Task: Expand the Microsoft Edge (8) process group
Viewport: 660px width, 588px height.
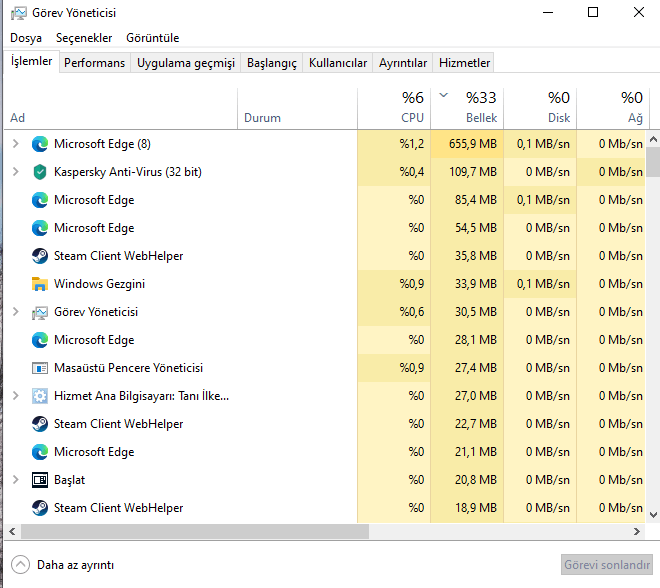Action: click(15, 144)
